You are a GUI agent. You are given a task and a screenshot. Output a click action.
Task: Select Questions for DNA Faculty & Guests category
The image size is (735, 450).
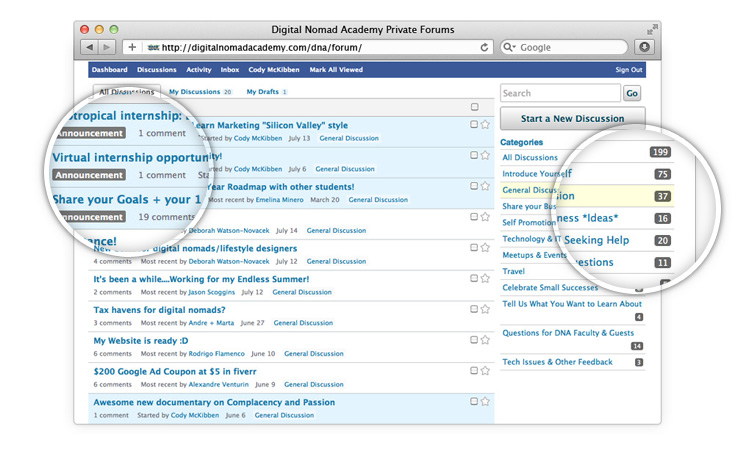coord(568,333)
